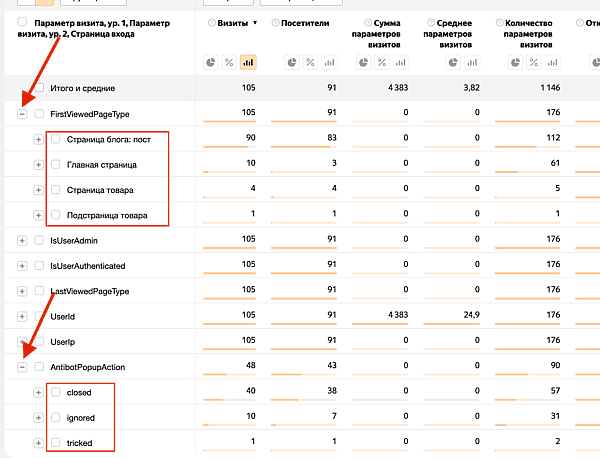Image resolution: width=600 pixels, height=458 pixels.
Task: Open help hint icon next to Визиты
Action: 212,23
